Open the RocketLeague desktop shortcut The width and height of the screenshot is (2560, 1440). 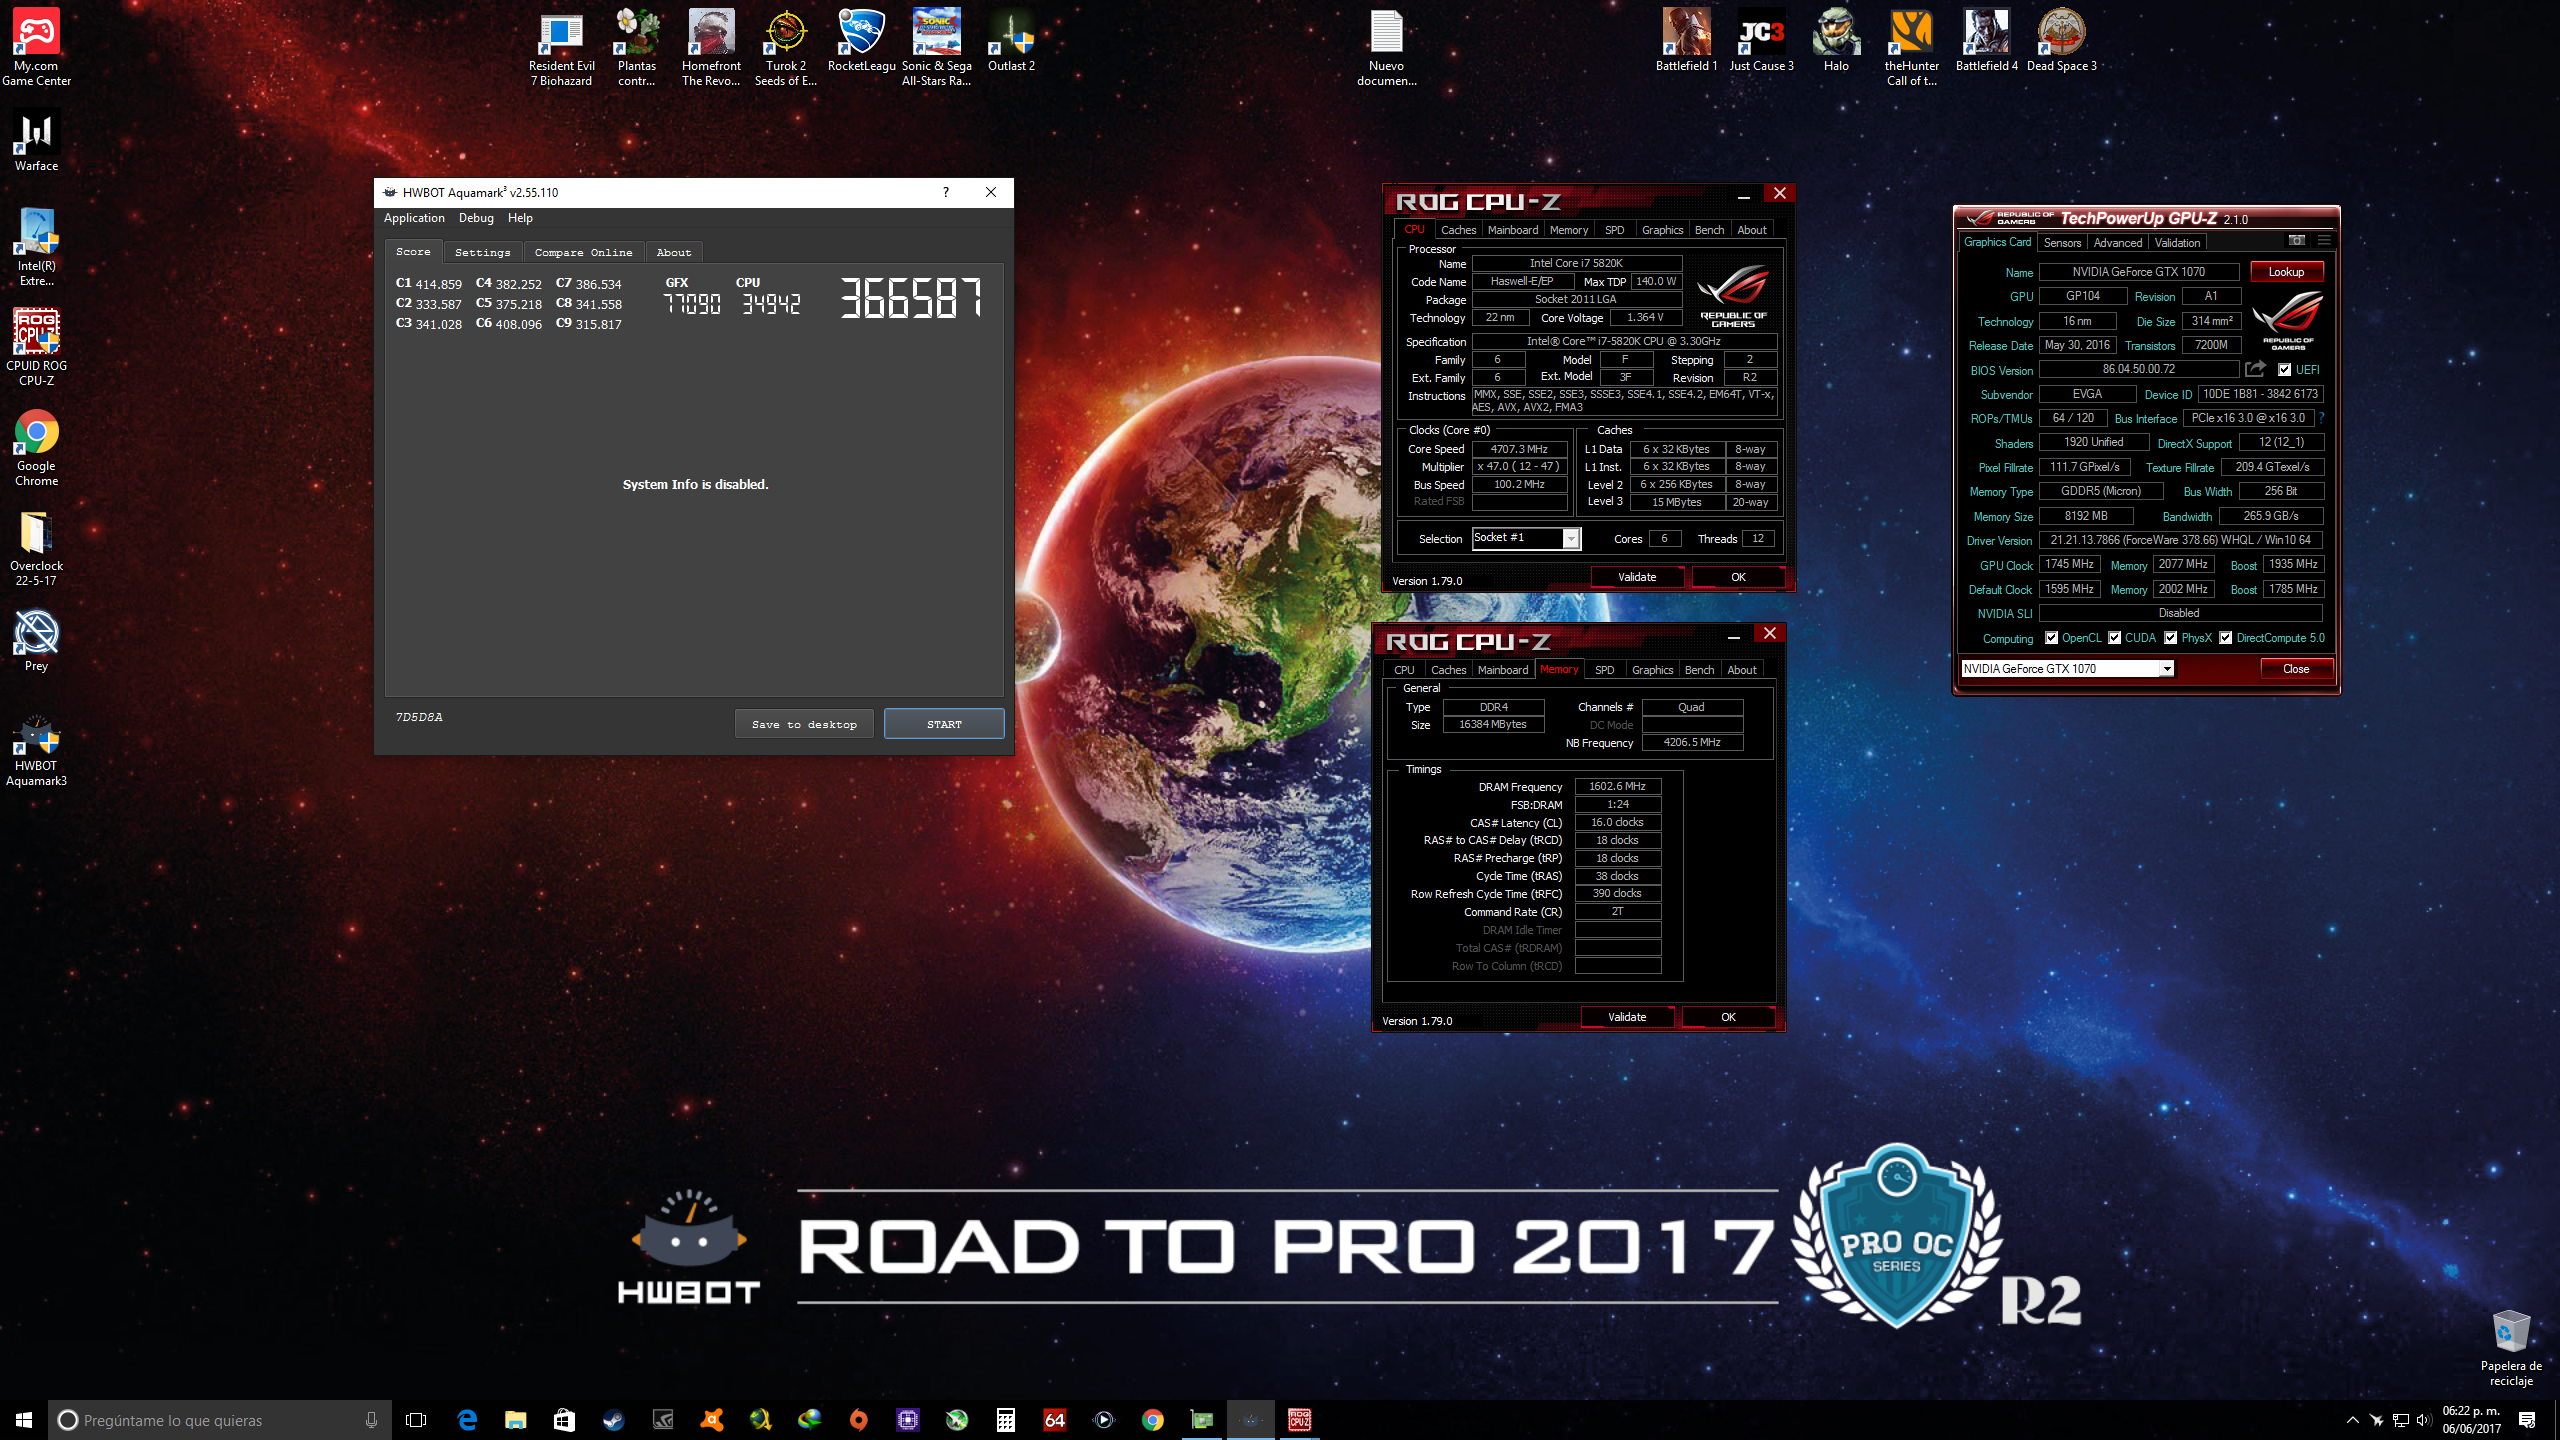point(861,40)
